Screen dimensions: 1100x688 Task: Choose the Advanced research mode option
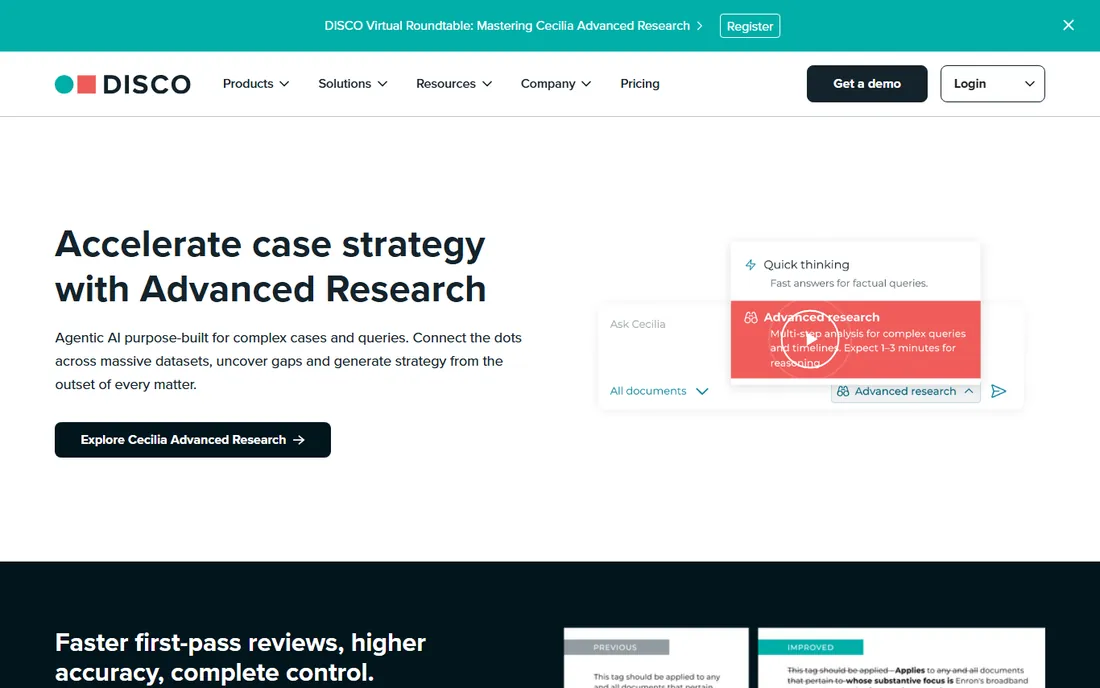coord(855,339)
